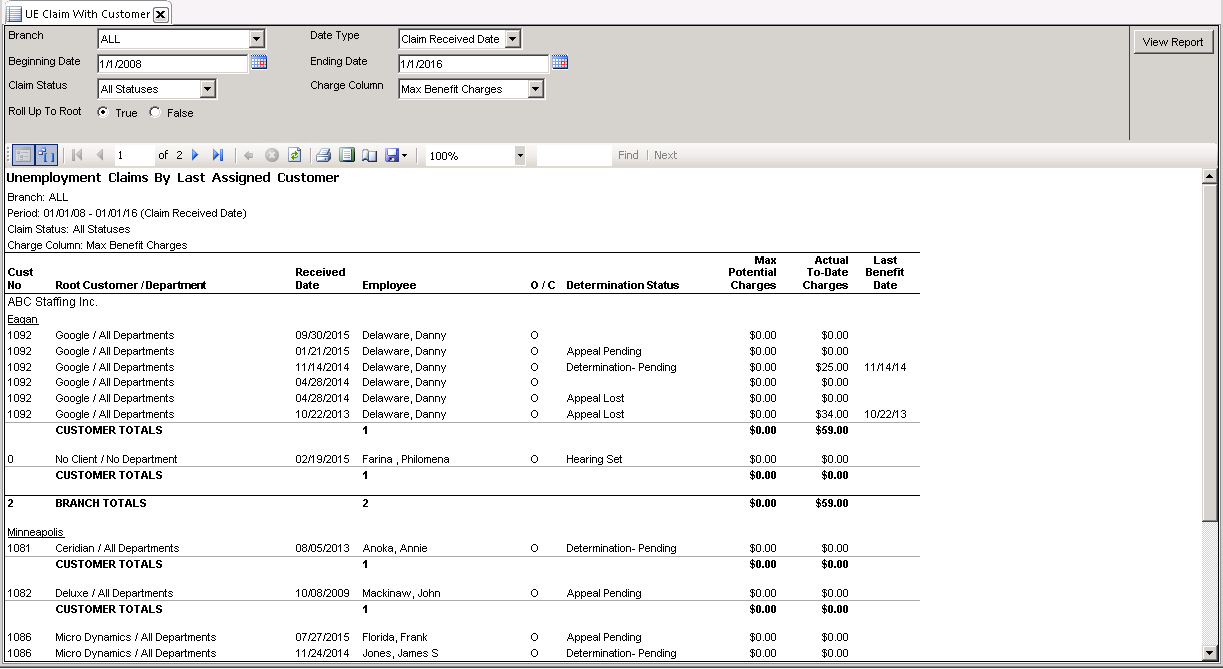Click the Eagan branch heading
Screen dimensions: 1223x669
[22, 319]
